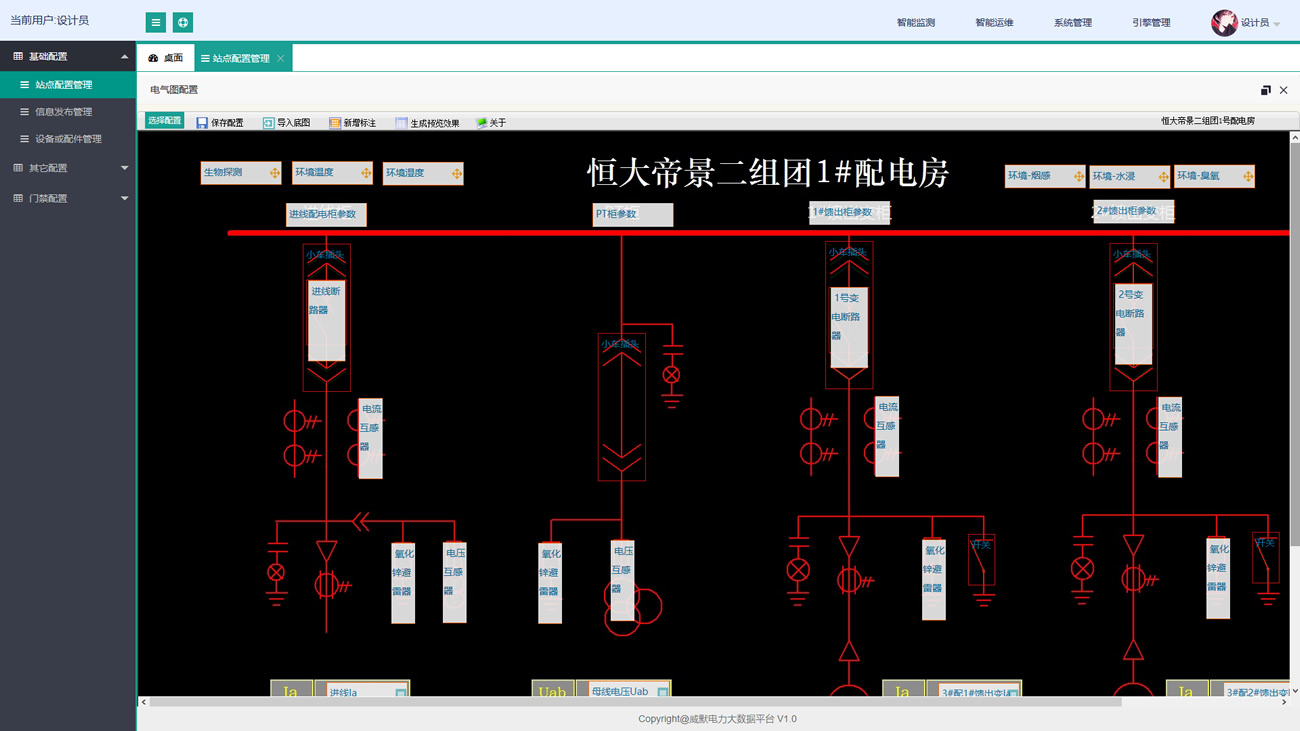Screen dimensions: 1300x731
Task: Click 关于 toolbar button
Action: [x=491, y=122]
